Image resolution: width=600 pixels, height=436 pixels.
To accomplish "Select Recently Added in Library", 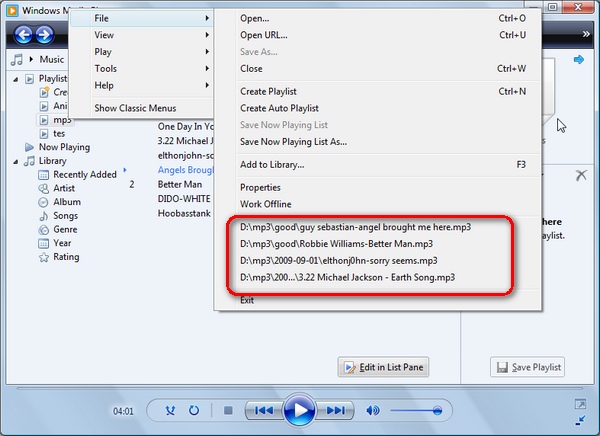I will click(x=85, y=175).
